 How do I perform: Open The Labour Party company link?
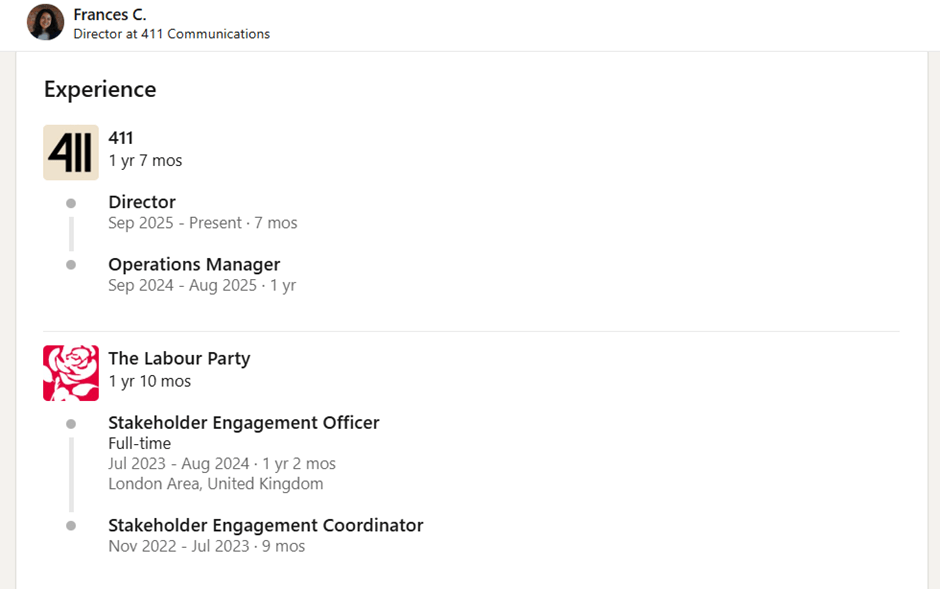179,358
